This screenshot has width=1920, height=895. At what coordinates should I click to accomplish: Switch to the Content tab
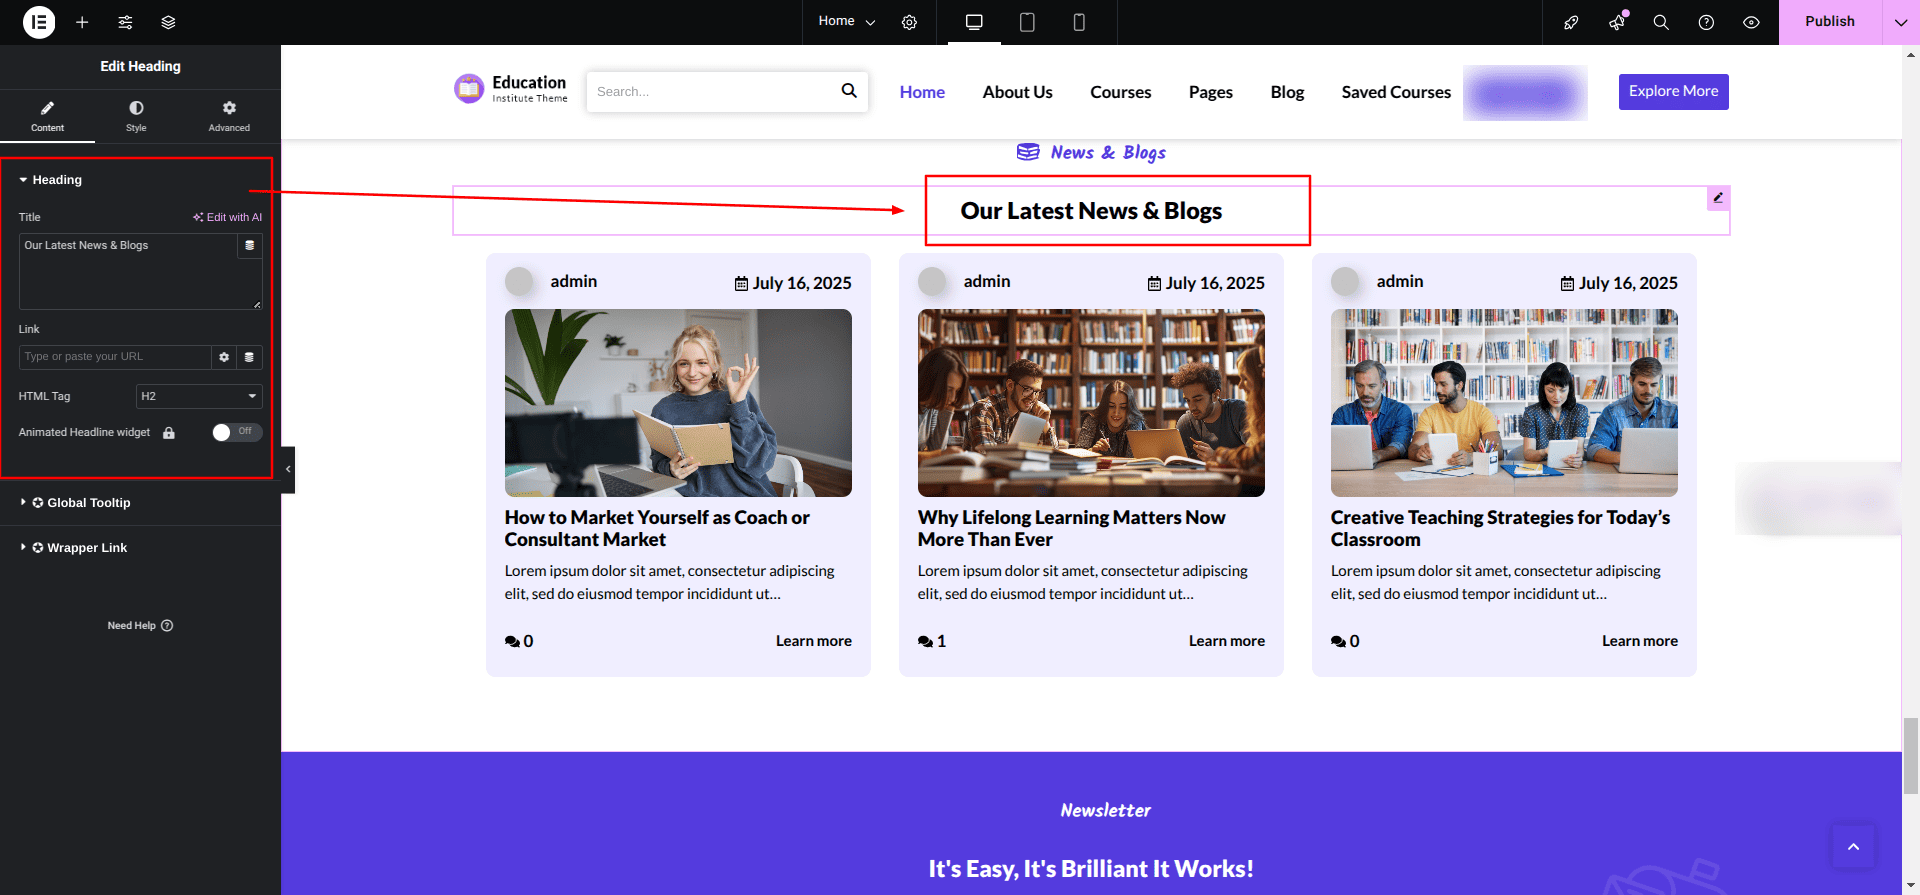point(47,116)
